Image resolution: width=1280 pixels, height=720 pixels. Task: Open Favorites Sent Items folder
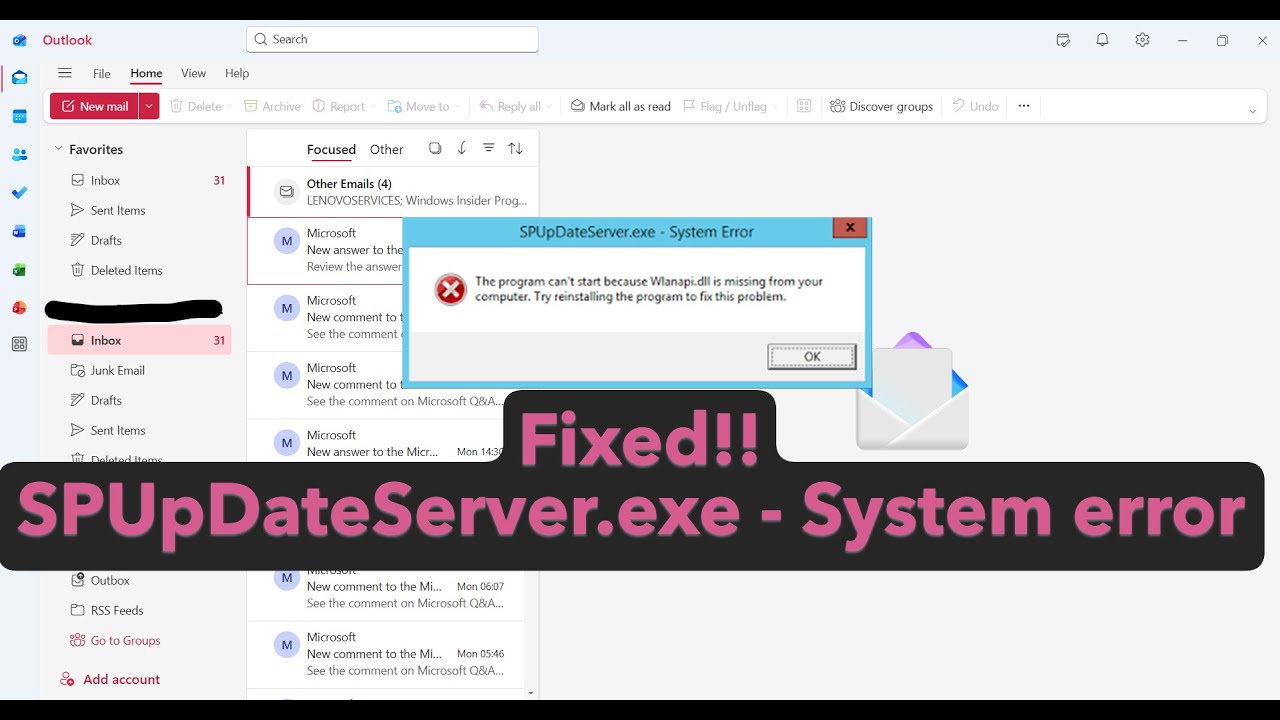(x=140, y=210)
